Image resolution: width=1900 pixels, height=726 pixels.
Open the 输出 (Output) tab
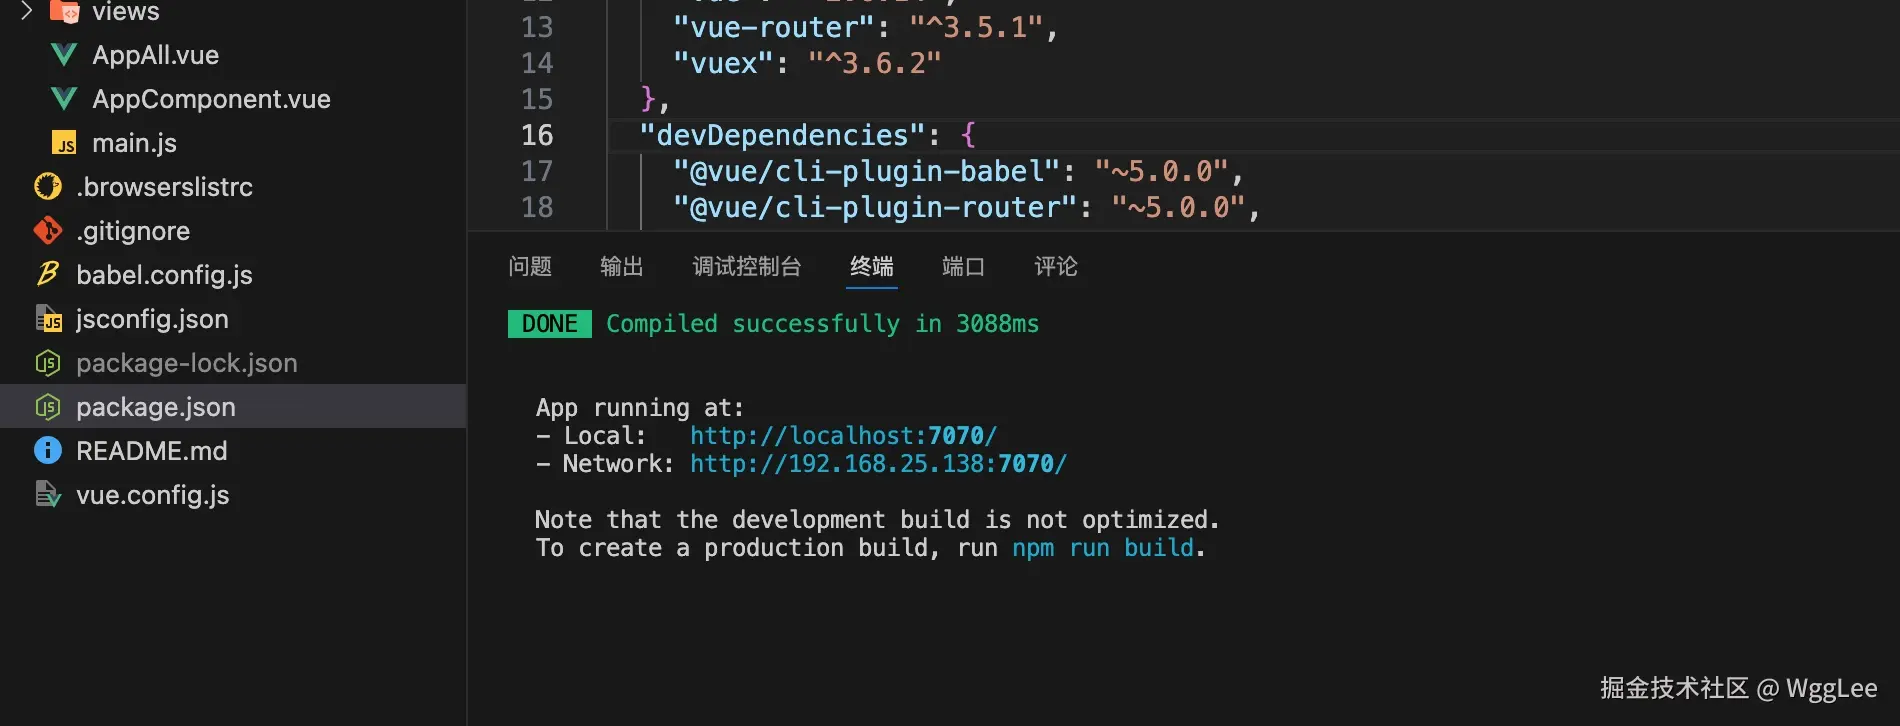pos(621,267)
